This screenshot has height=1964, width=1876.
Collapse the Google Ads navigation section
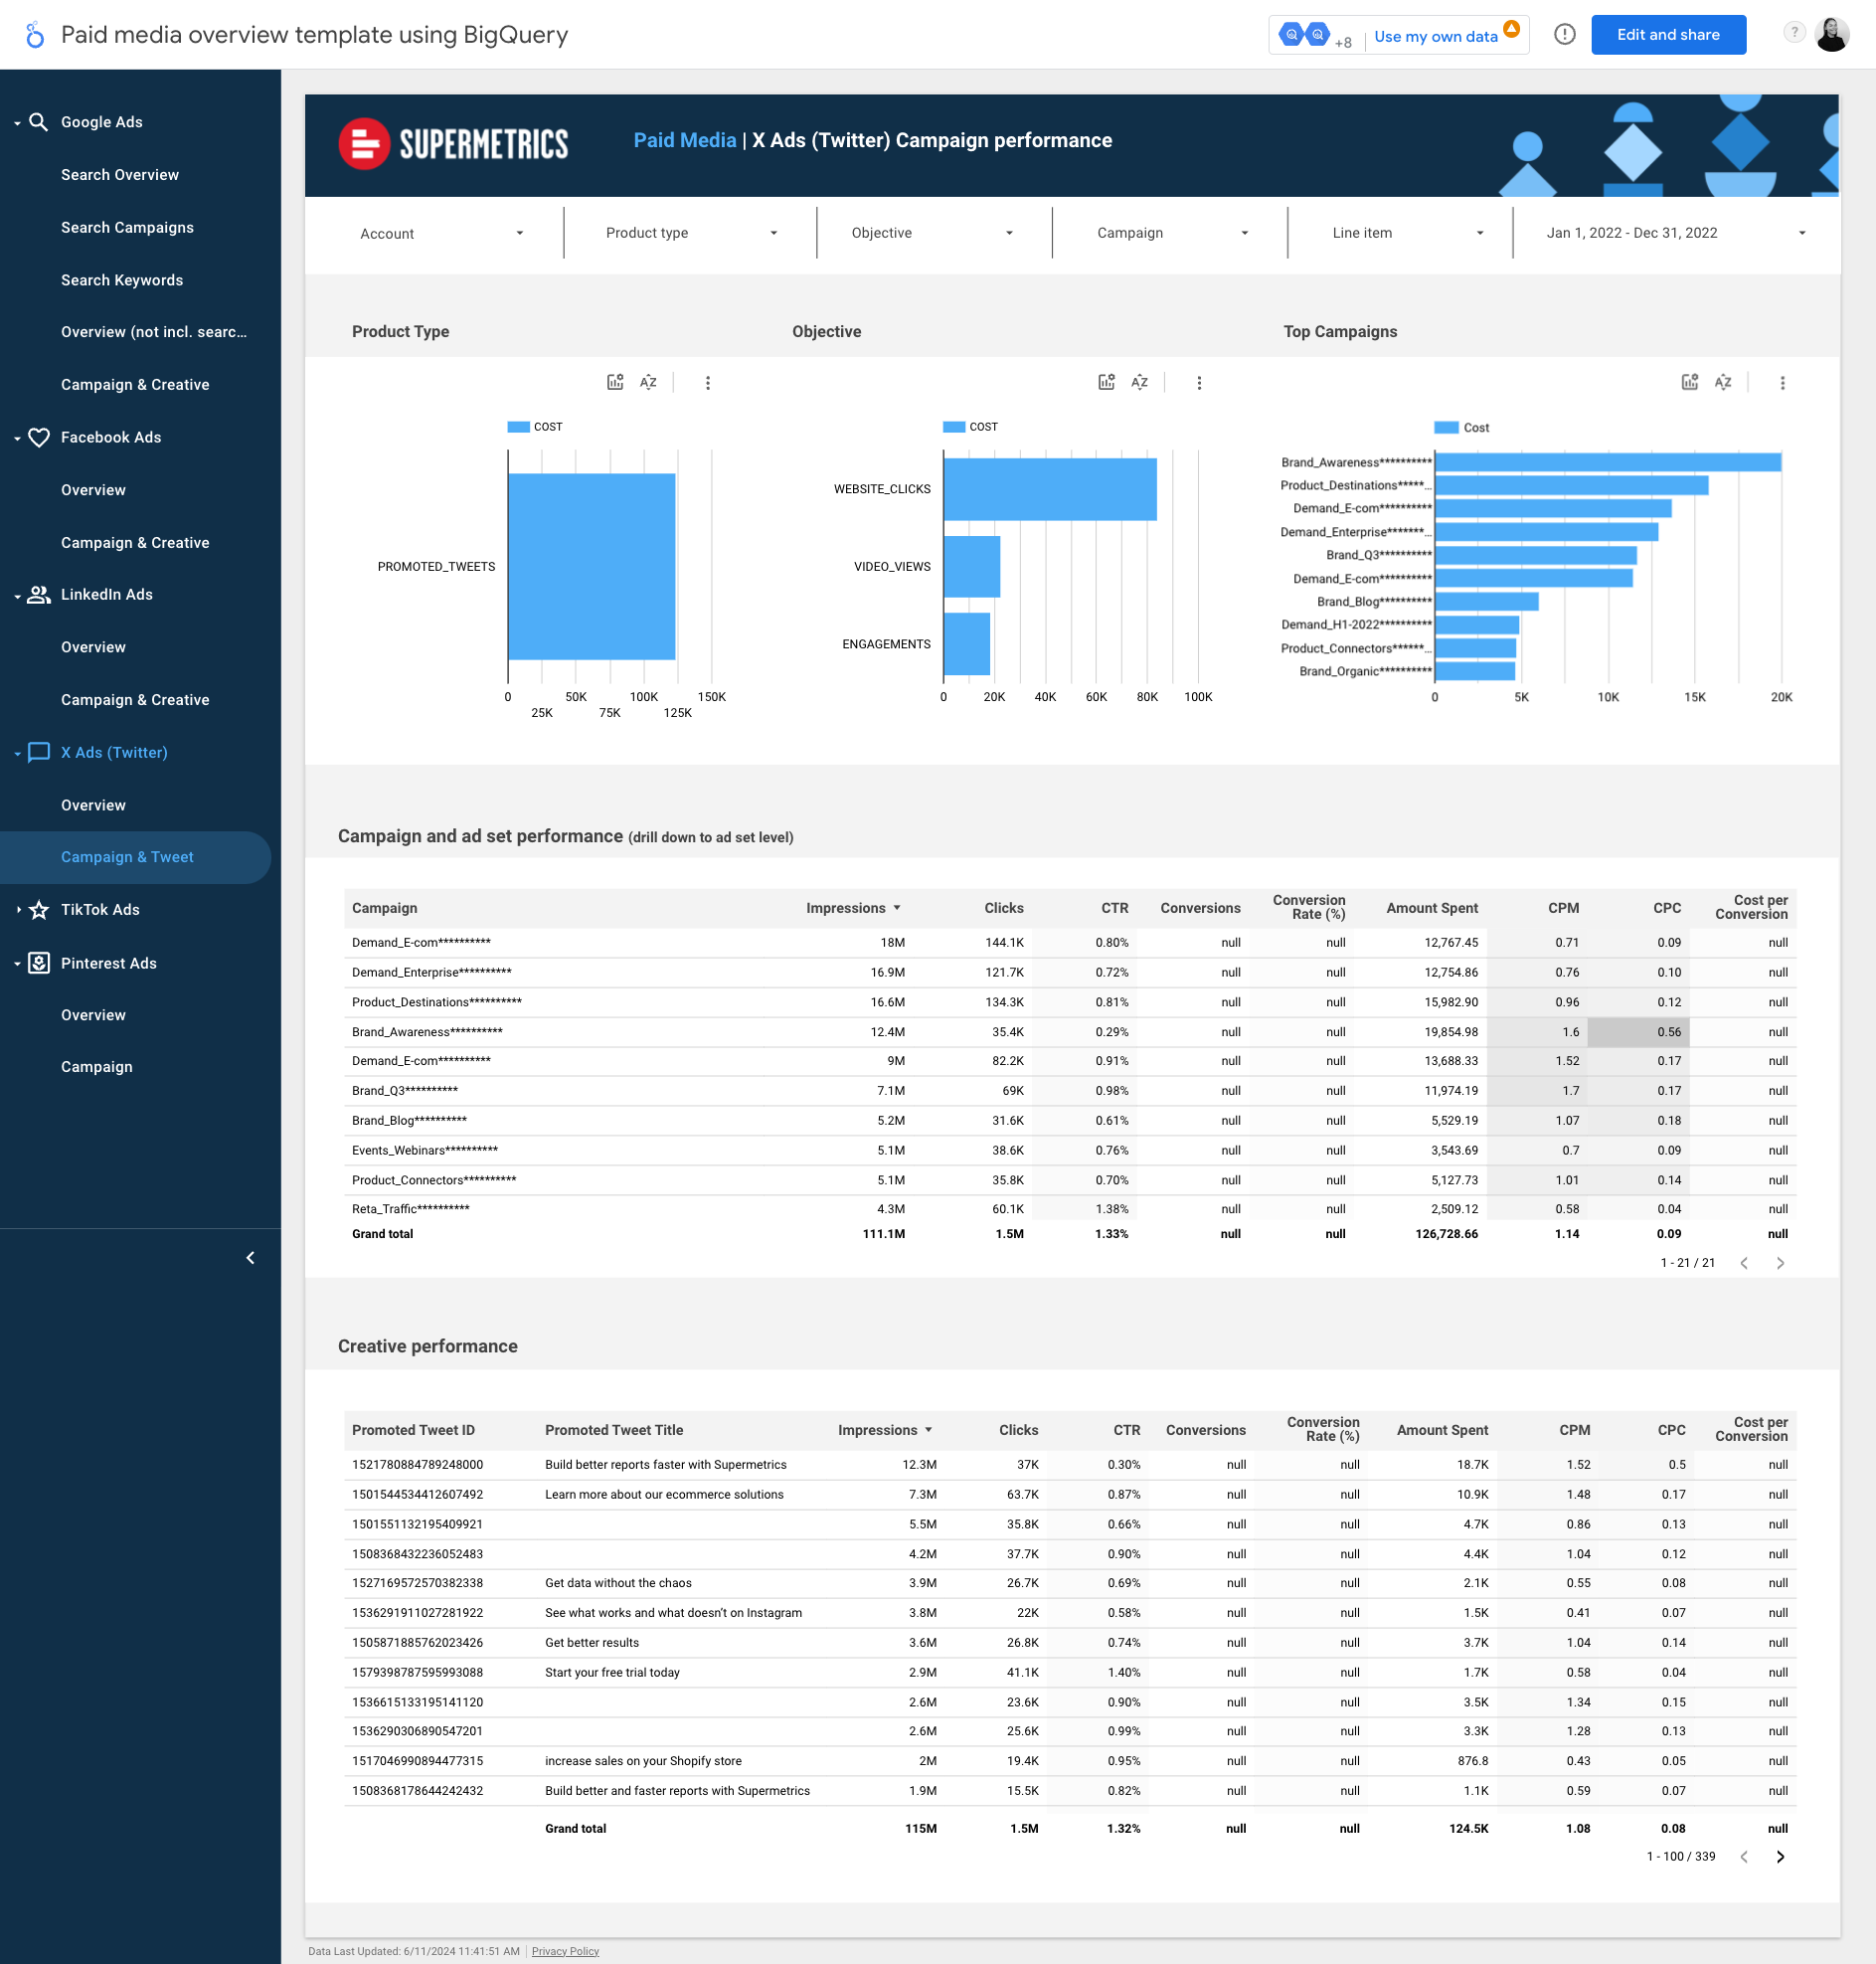tap(18, 123)
